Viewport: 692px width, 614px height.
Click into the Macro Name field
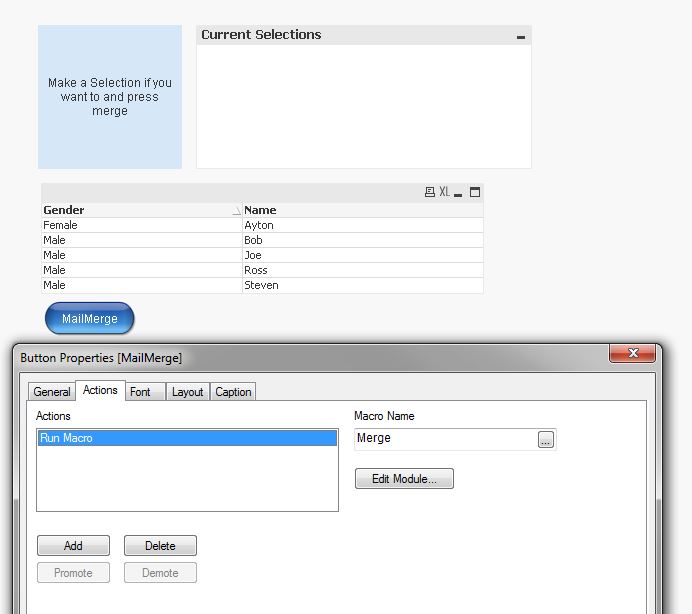click(x=446, y=439)
